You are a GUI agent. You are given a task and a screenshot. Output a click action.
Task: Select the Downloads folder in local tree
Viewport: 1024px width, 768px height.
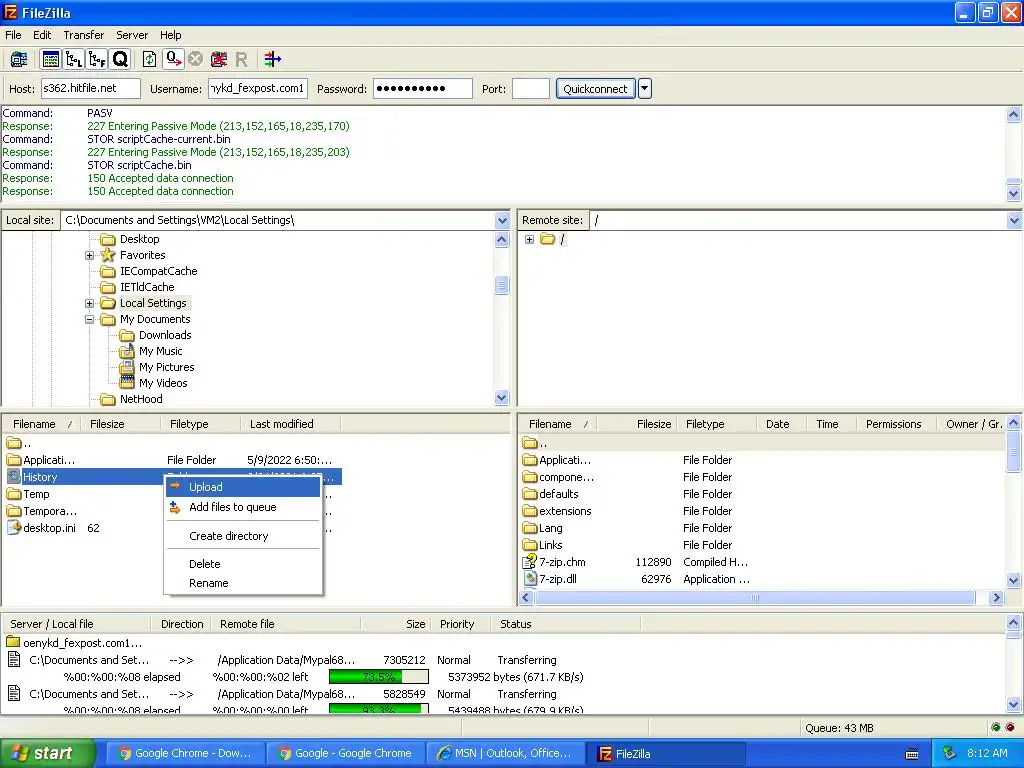click(x=165, y=335)
